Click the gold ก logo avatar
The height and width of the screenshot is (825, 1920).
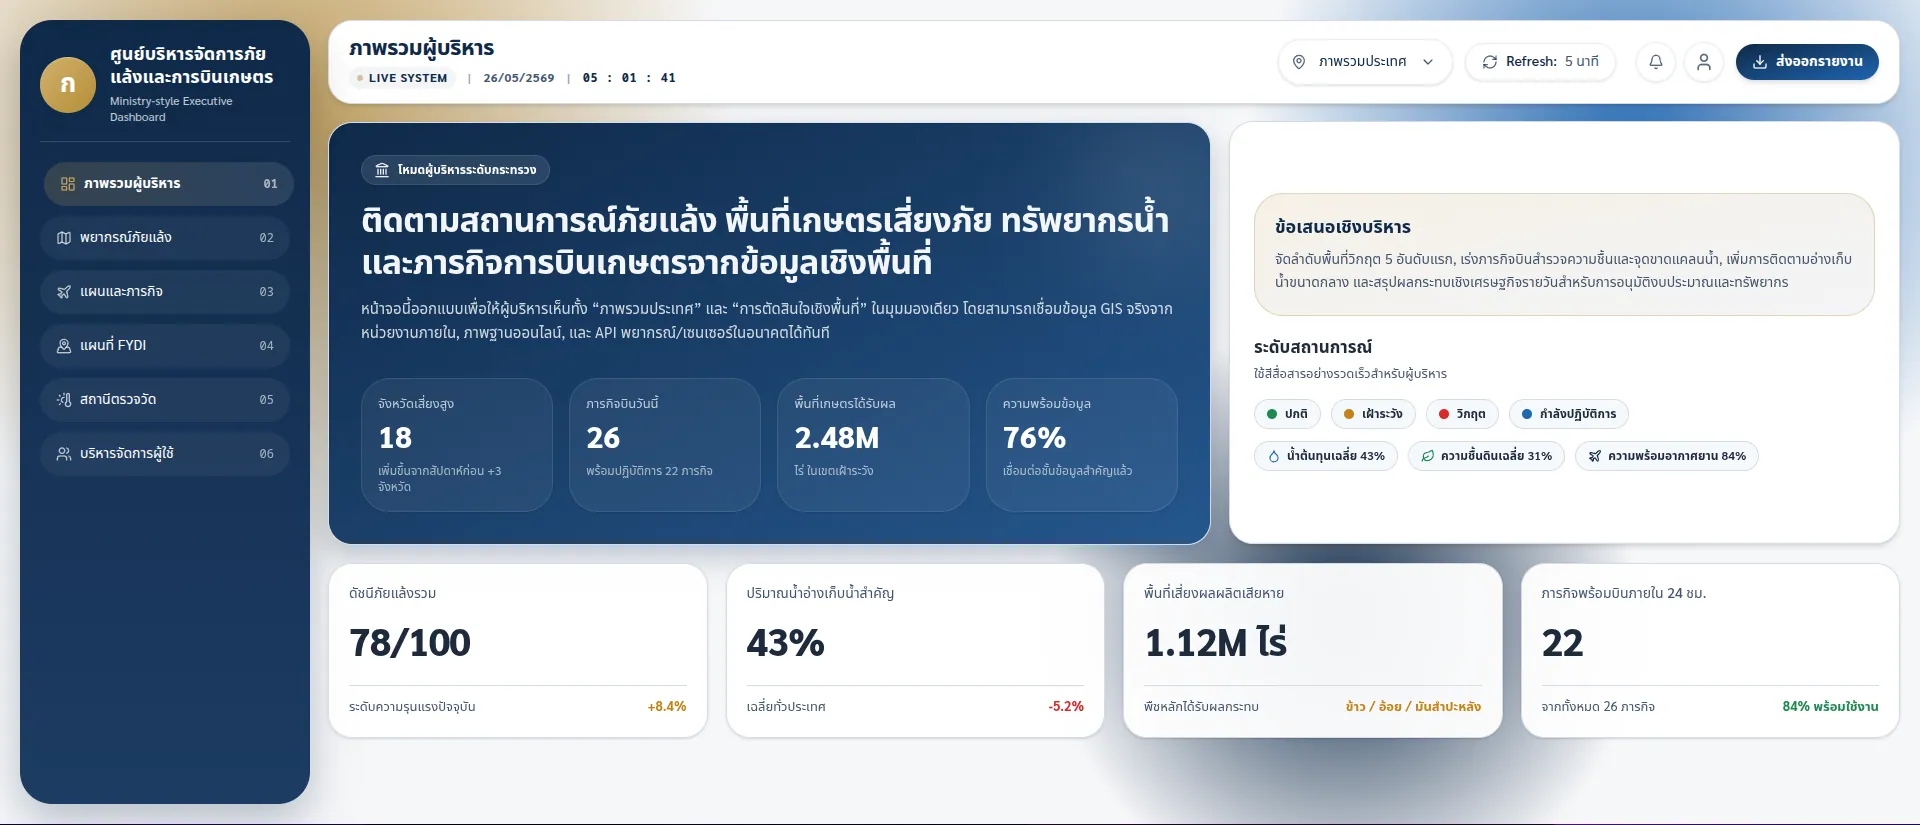pos(68,85)
